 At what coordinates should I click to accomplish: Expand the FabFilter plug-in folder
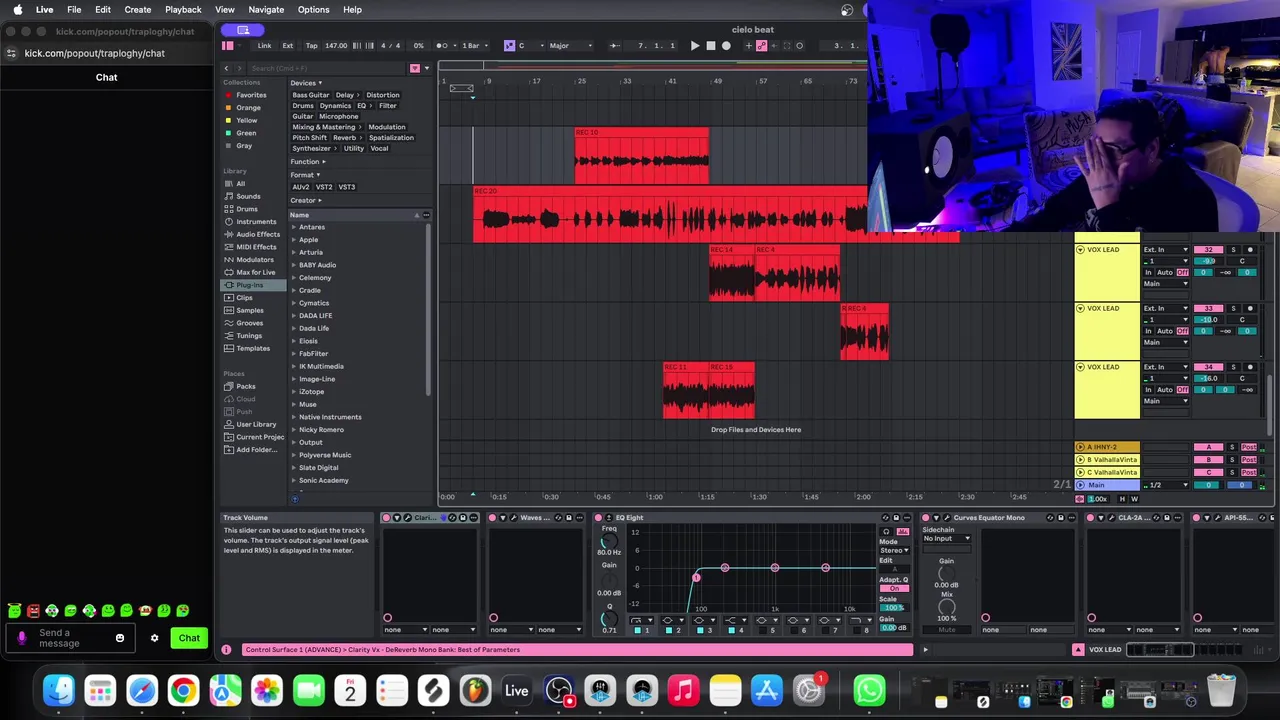[x=294, y=353]
